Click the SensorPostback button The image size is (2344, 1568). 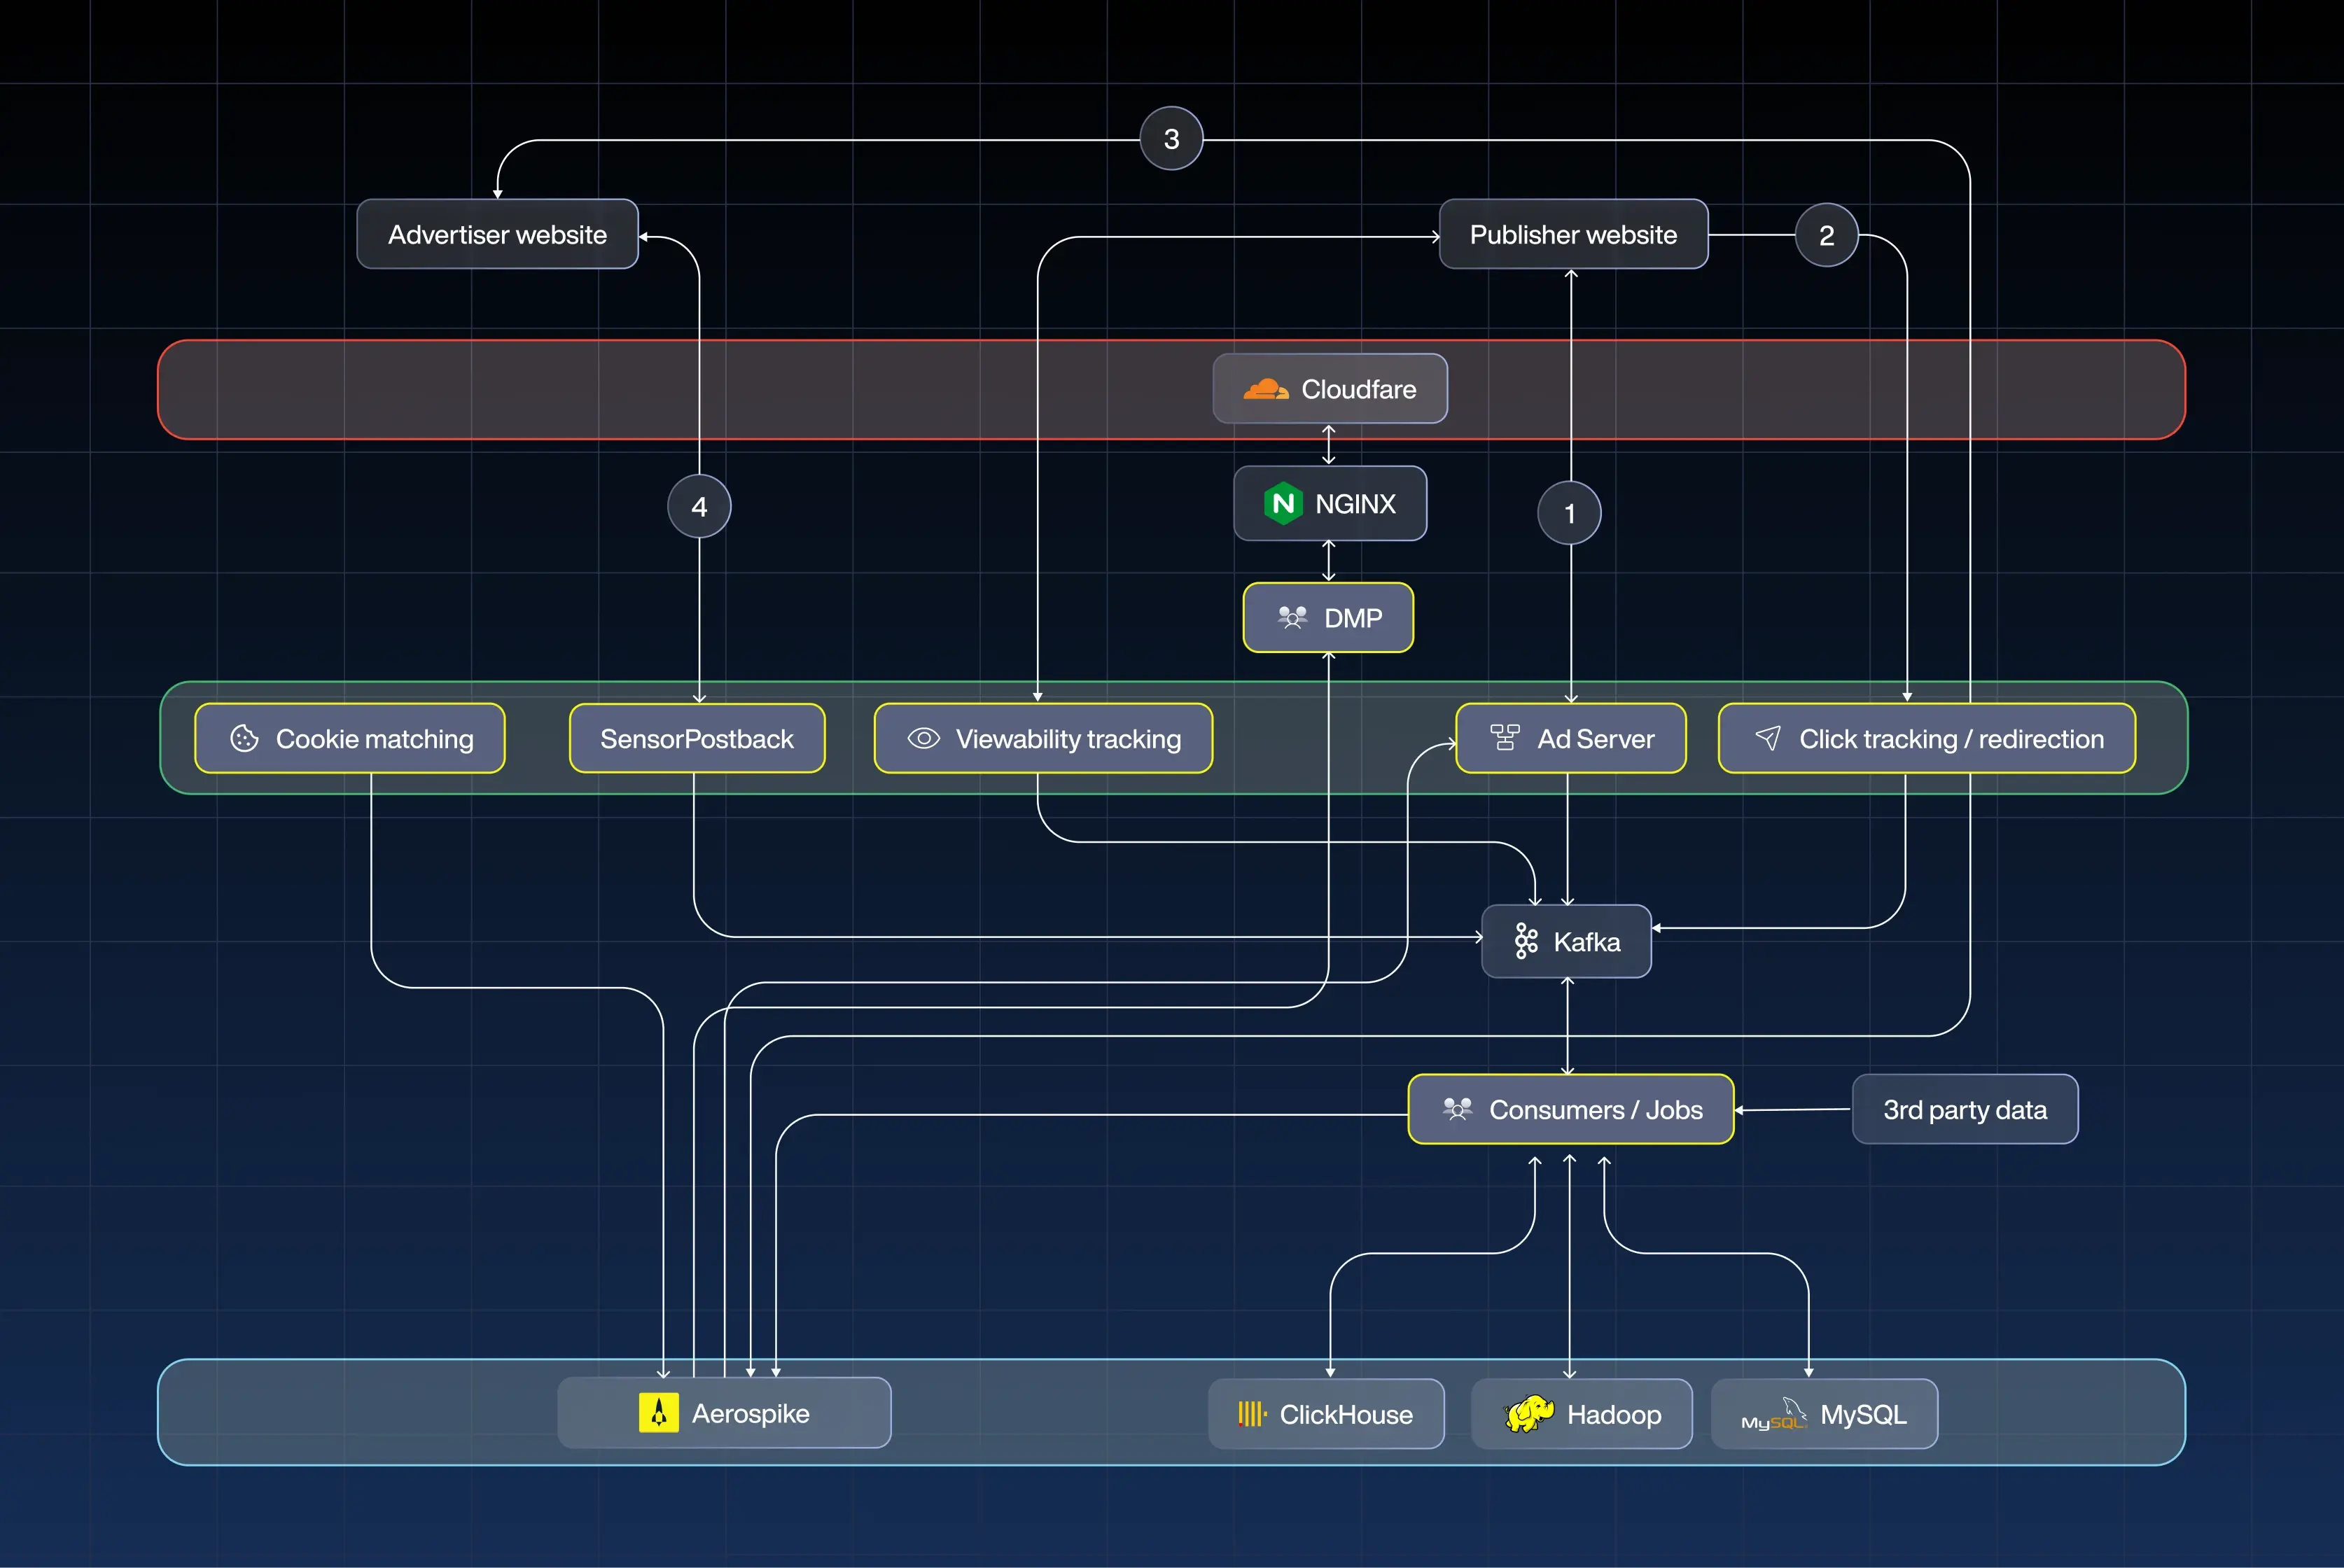pos(696,739)
